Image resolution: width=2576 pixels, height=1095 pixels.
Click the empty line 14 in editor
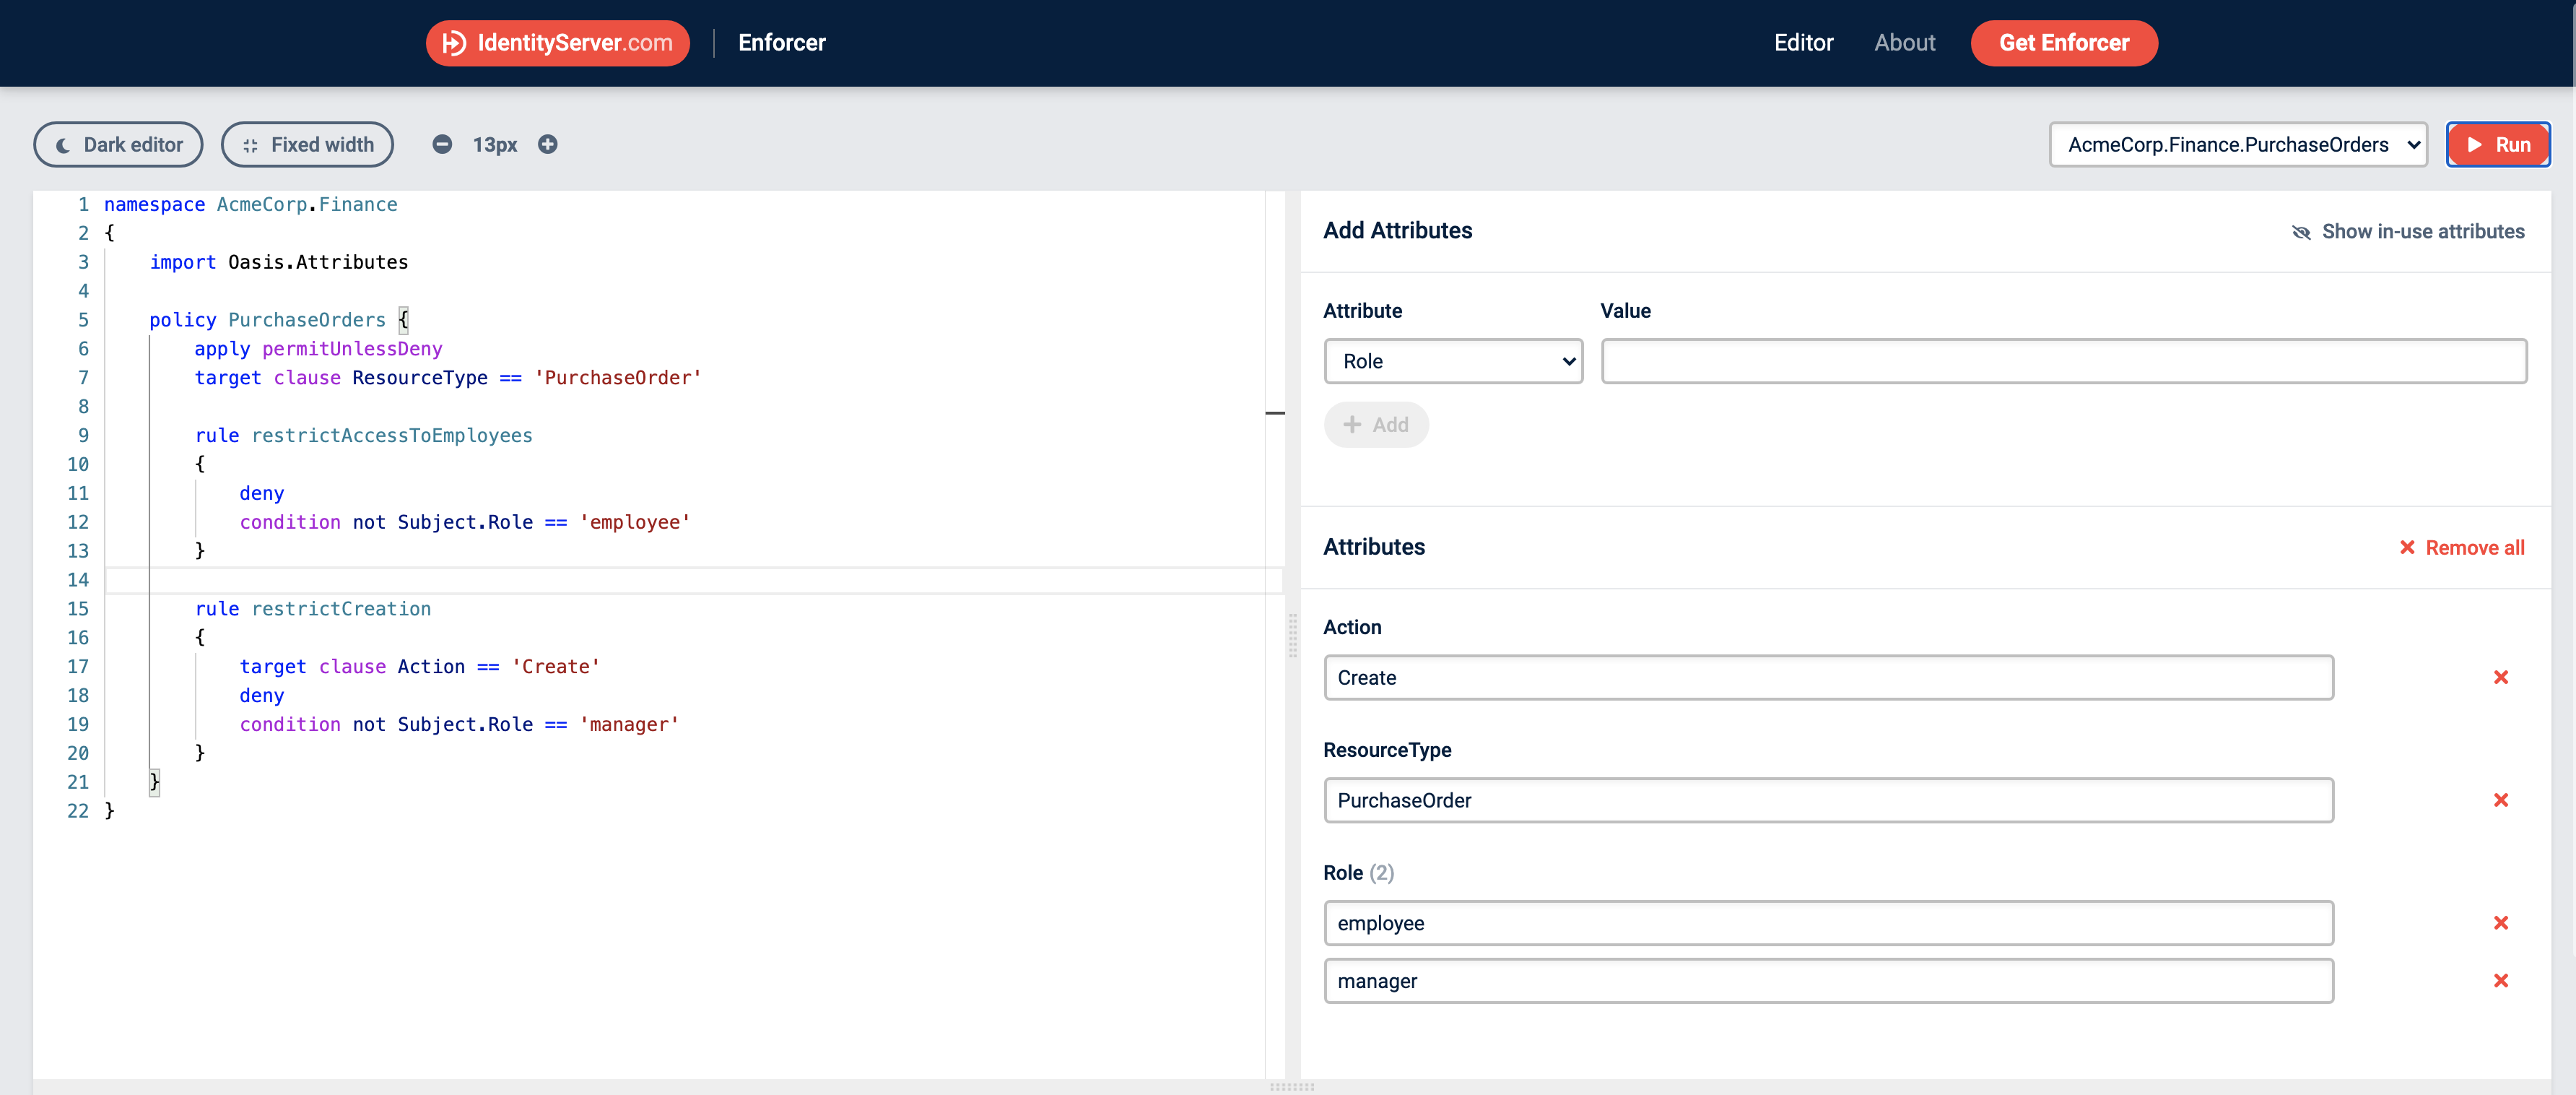click(693, 581)
